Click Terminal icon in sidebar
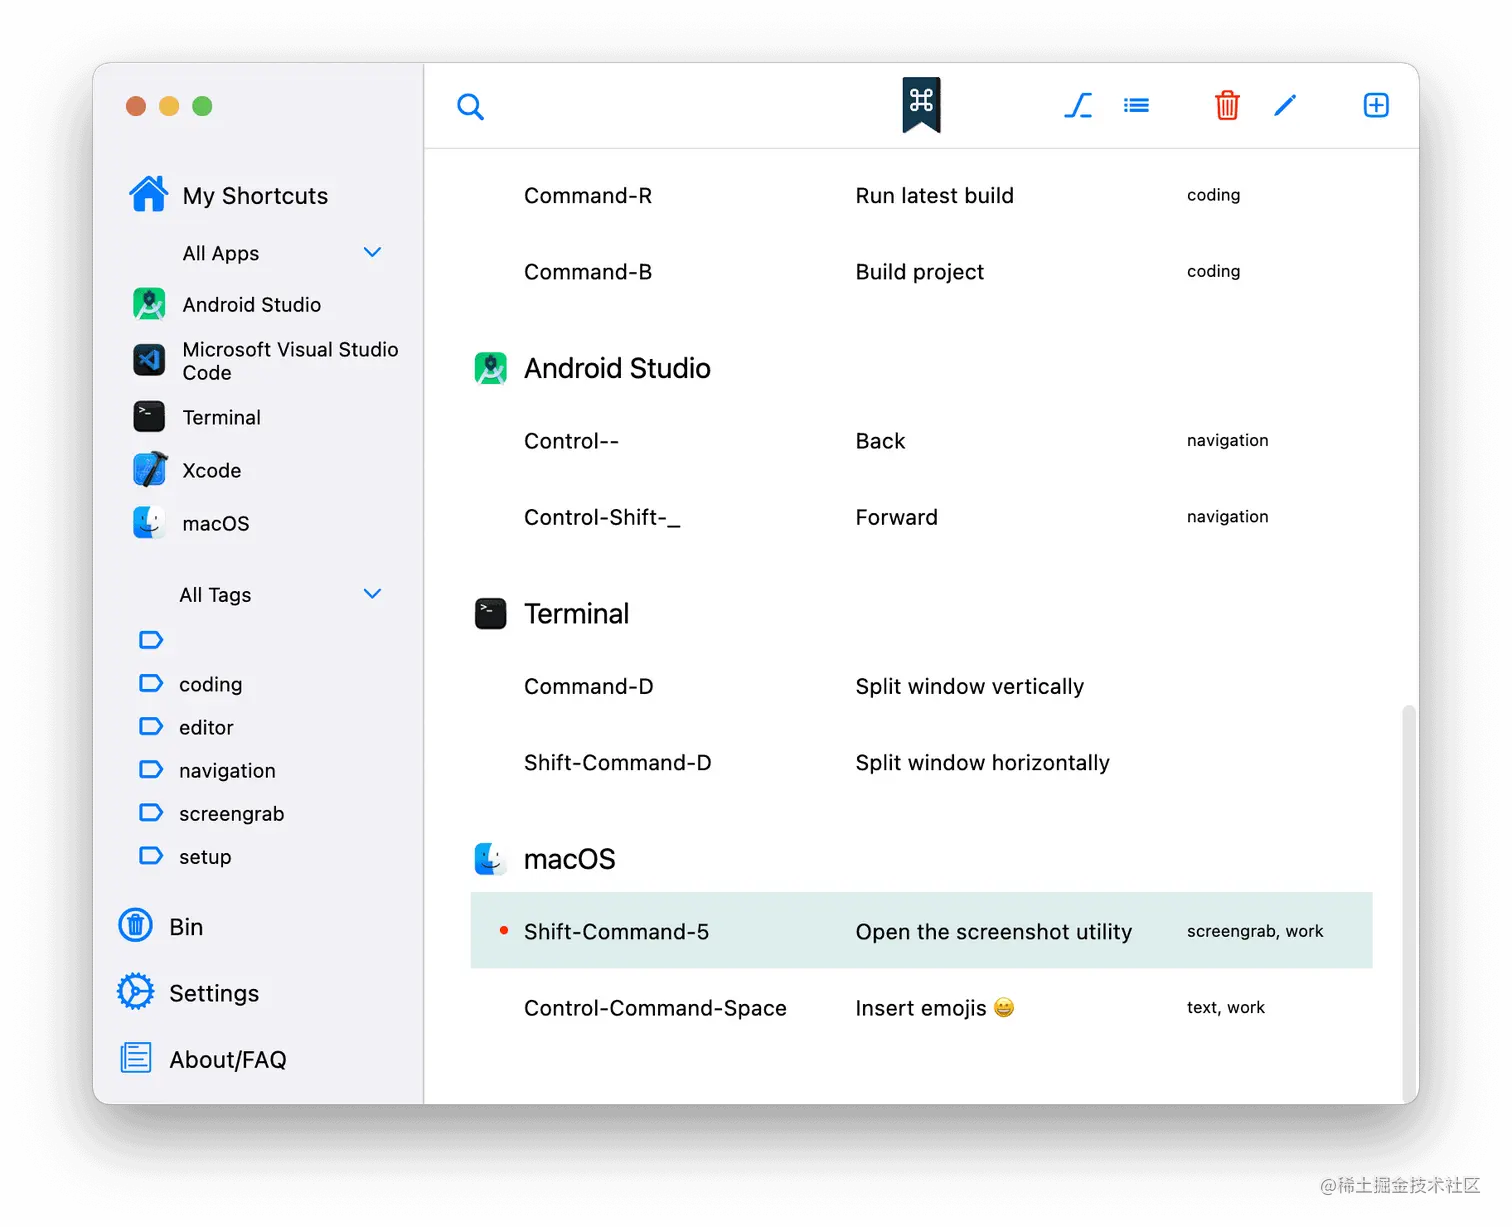Viewport: 1512px width, 1227px height. point(149,417)
